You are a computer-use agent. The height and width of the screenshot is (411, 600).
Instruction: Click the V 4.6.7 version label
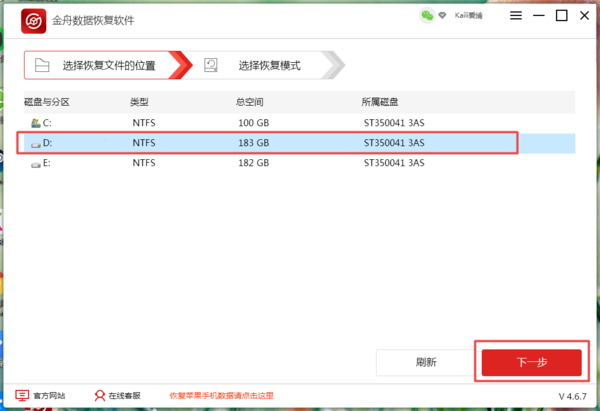572,396
